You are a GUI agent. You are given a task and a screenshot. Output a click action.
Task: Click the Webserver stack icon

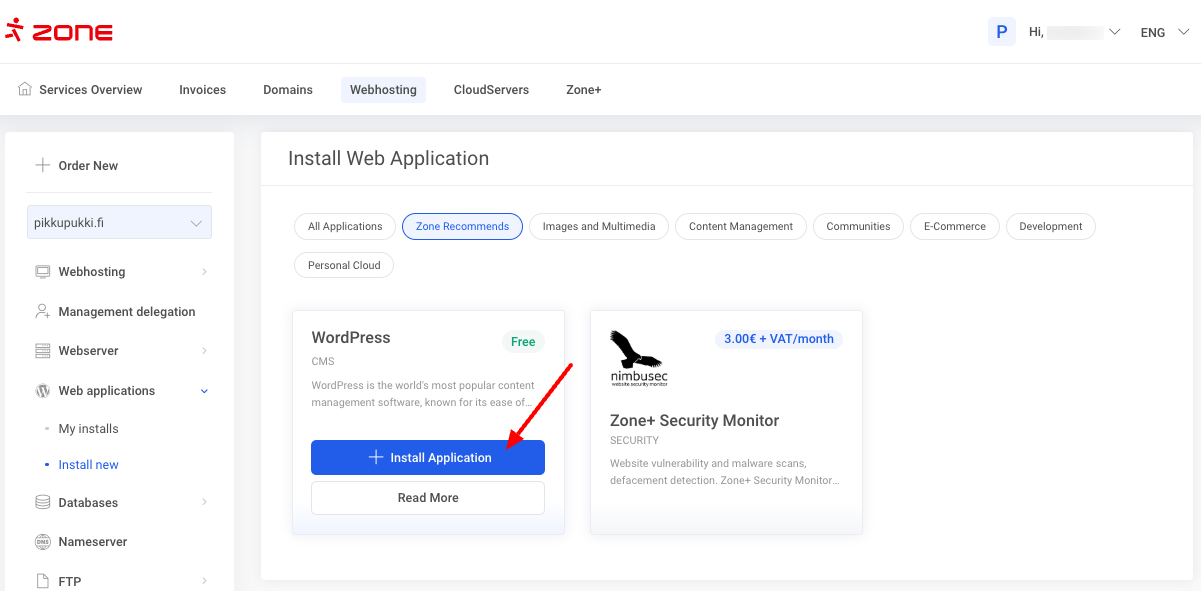point(42,351)
